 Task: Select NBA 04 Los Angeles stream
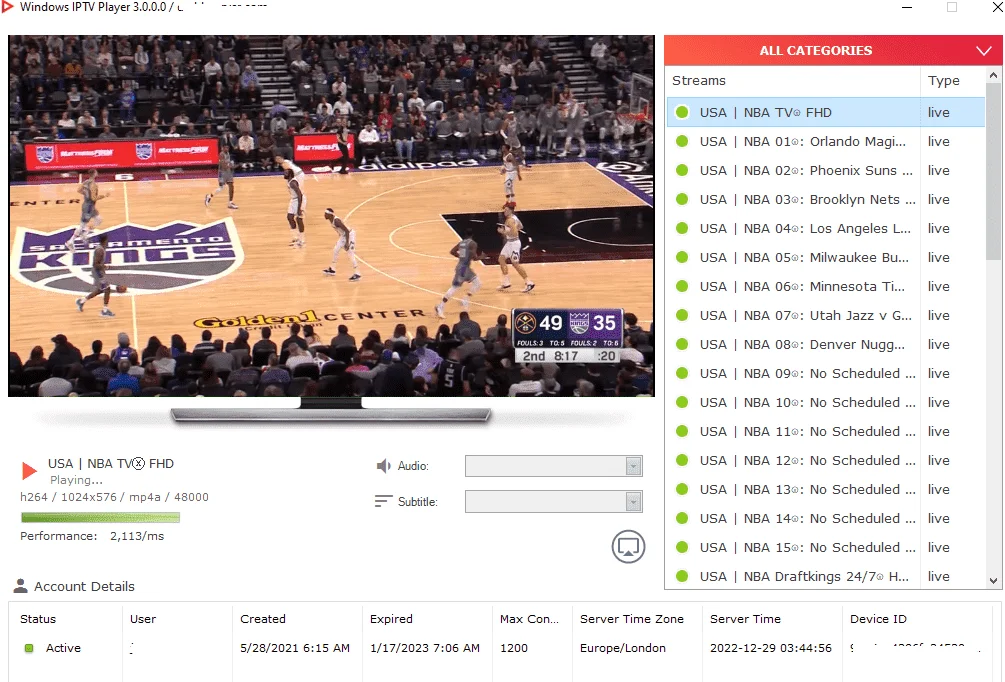pyautogui.click(x=826, y=228)
